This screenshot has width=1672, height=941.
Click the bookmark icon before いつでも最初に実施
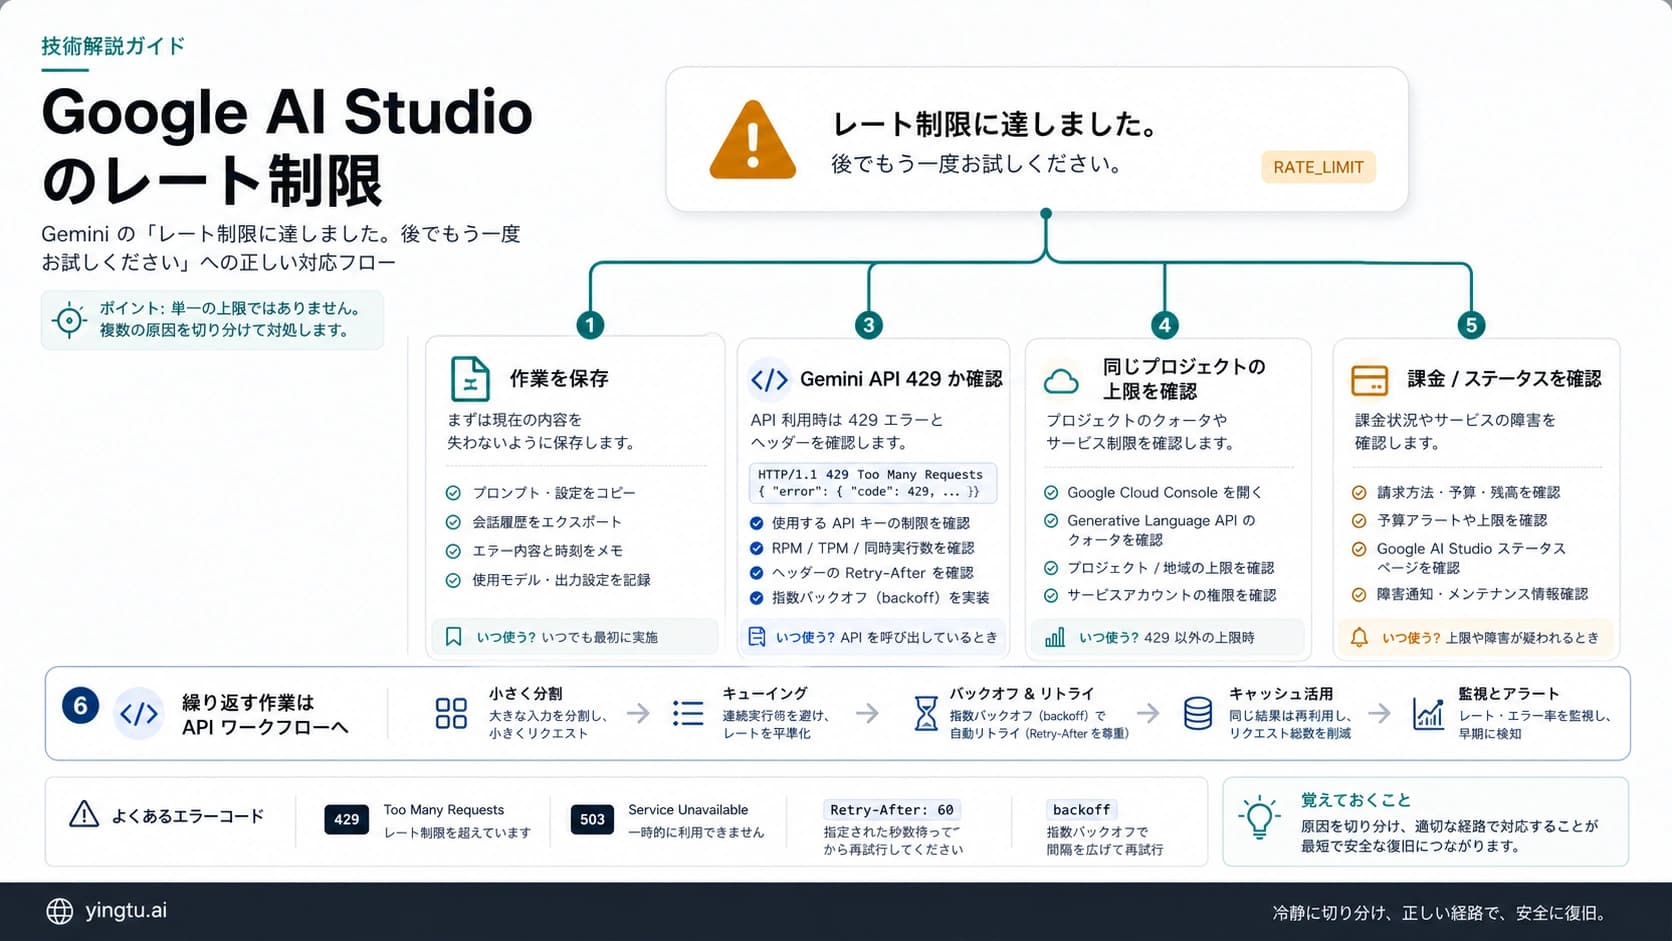[x=453, y=637]
